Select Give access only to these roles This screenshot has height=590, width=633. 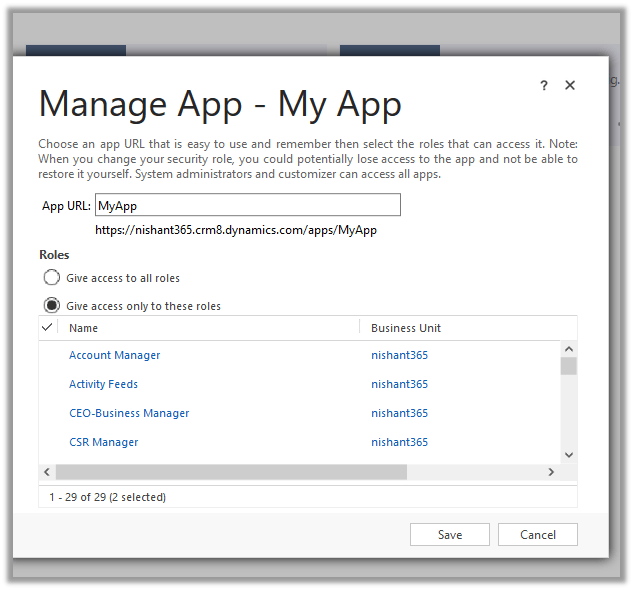pos(52,306)
